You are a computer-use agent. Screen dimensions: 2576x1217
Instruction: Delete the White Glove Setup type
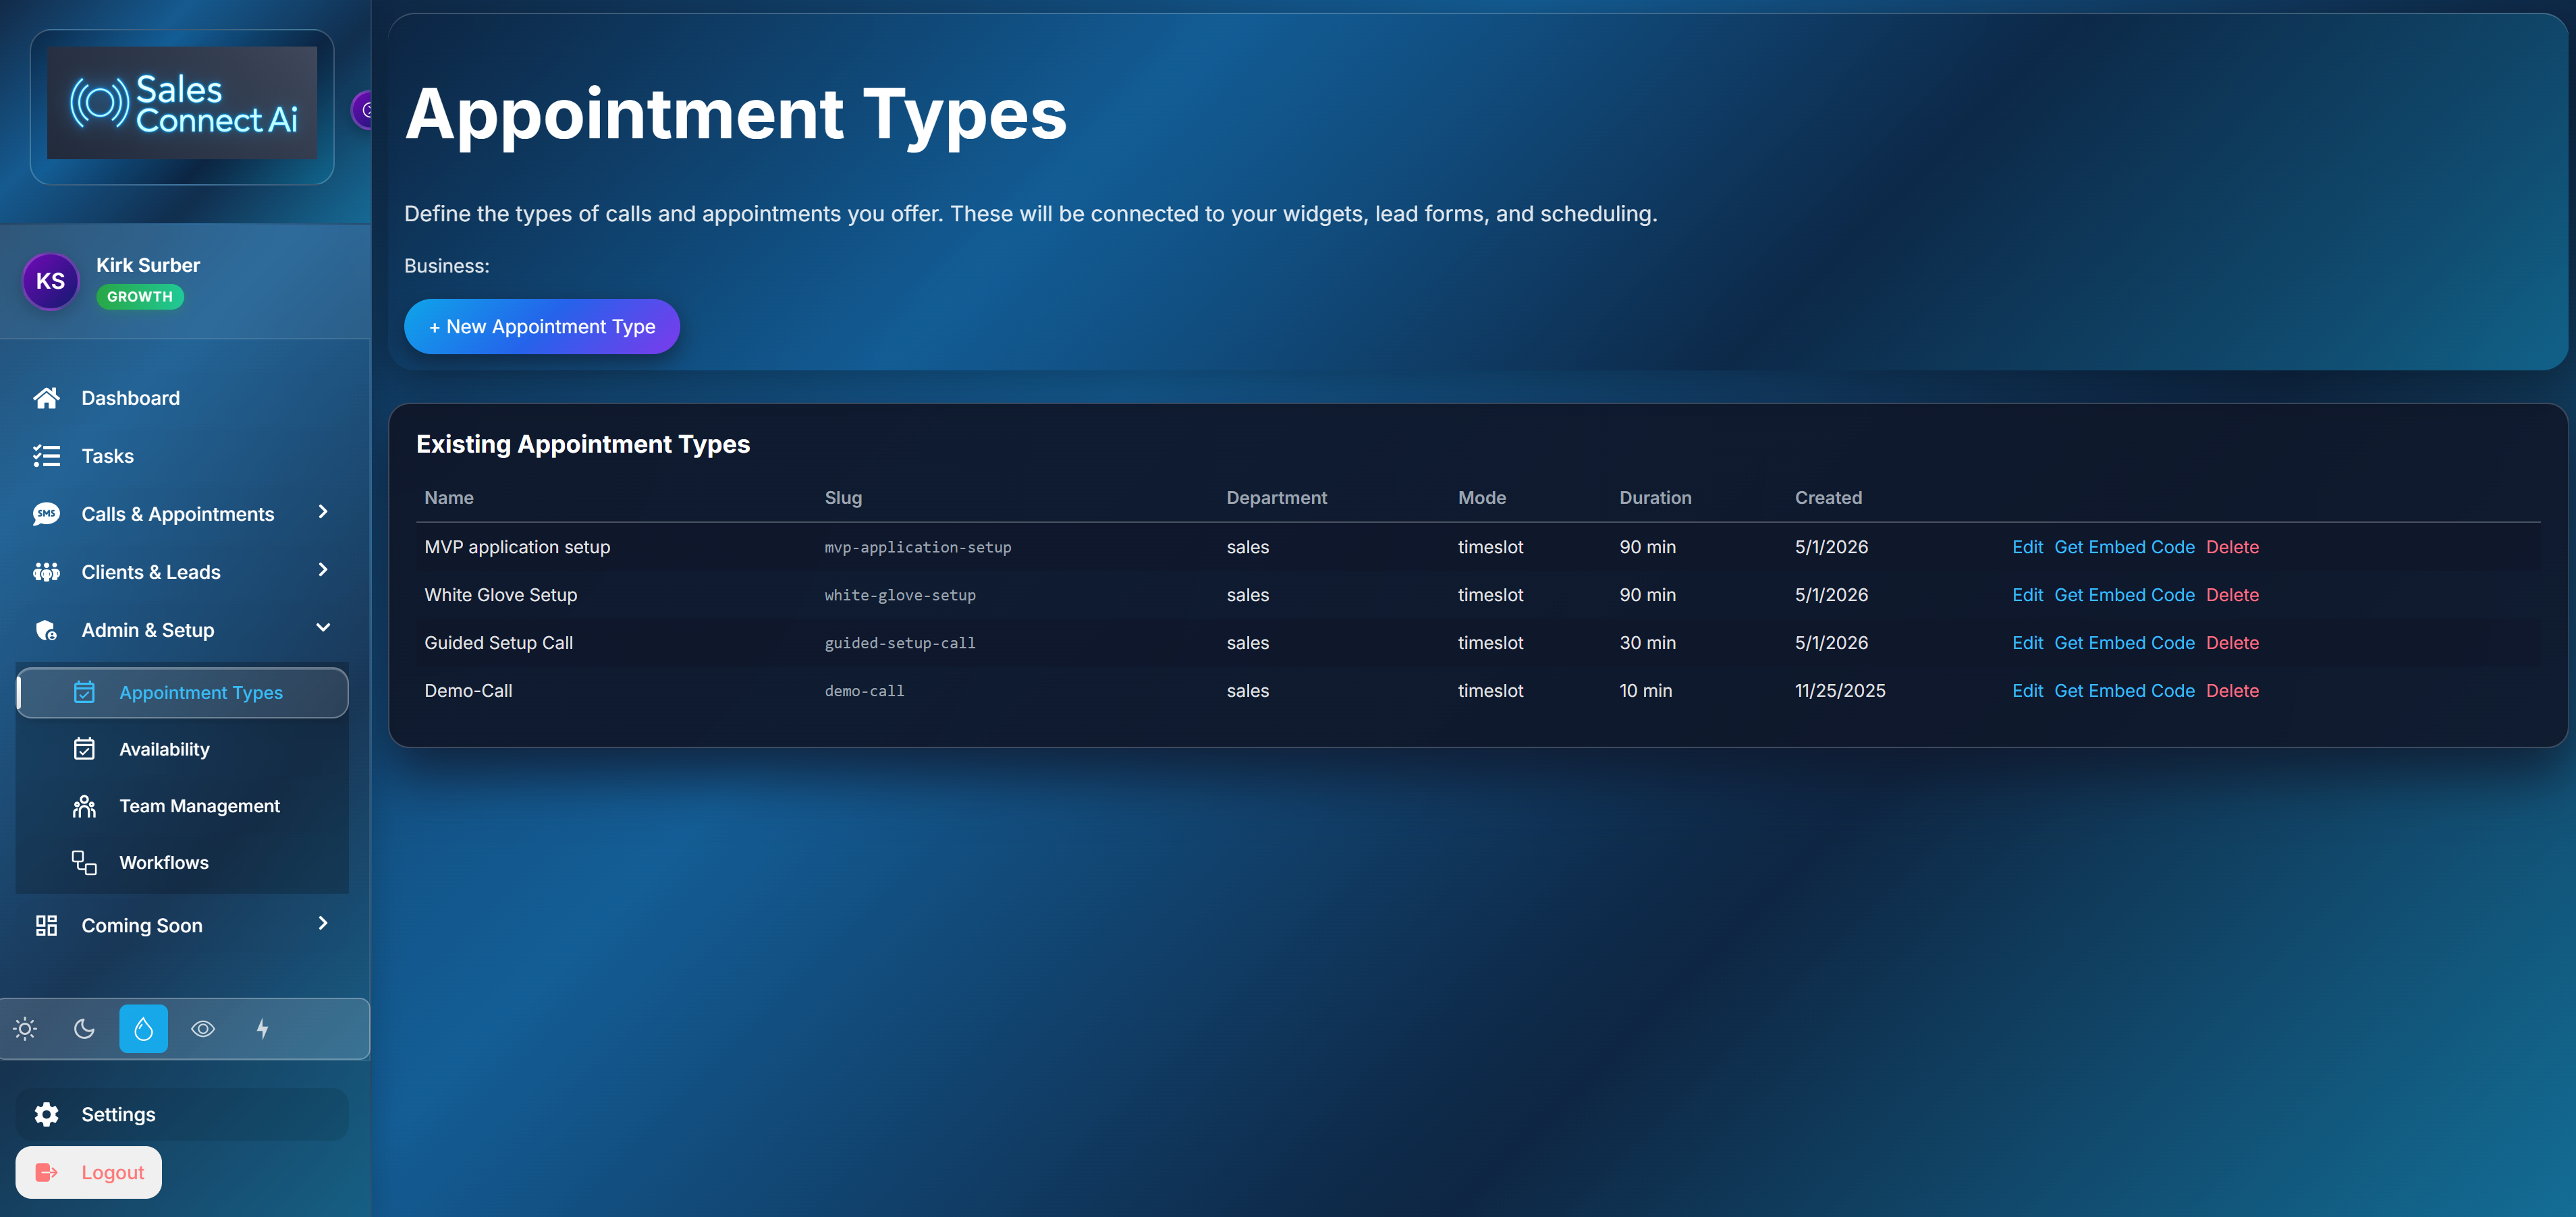tap(2232, 595)
